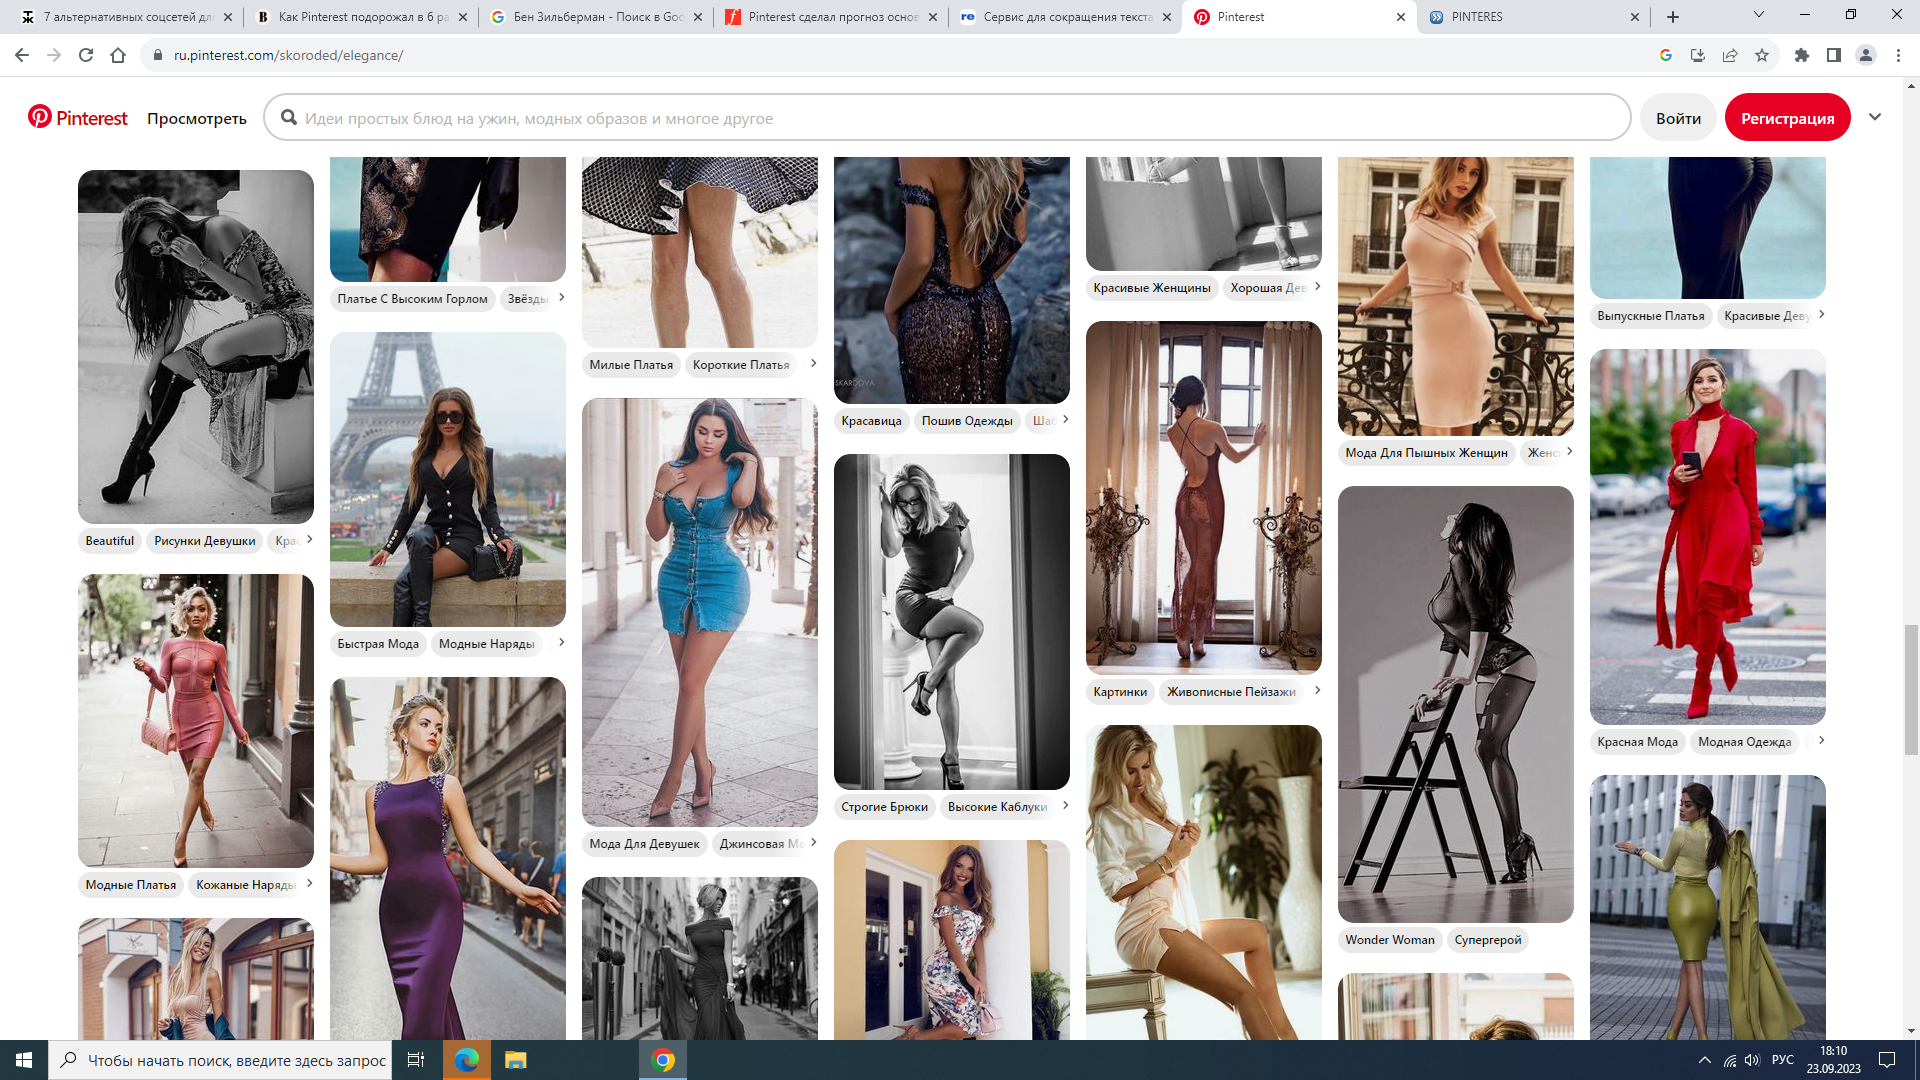Show more tags after 'Модная Одежда'
Viewport: 1920px width, 1080px height.
click(1821, 740)
